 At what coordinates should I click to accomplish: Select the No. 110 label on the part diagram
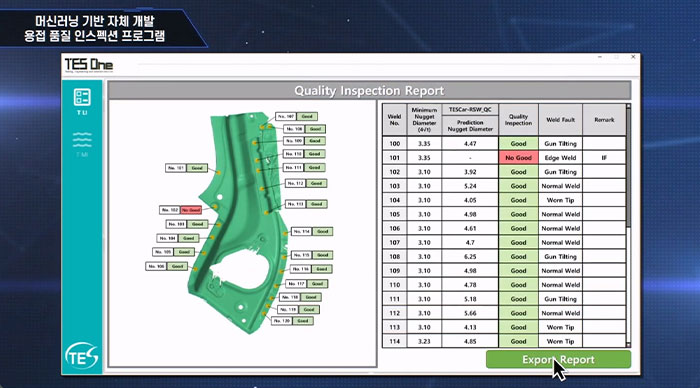click(x=304, y=154)
